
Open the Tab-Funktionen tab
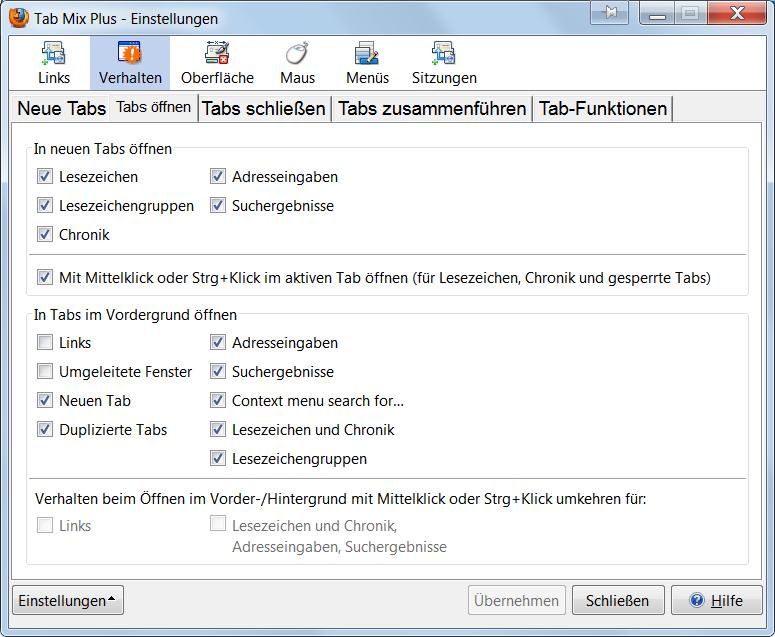pyautogui.click(x=603, y=108)
